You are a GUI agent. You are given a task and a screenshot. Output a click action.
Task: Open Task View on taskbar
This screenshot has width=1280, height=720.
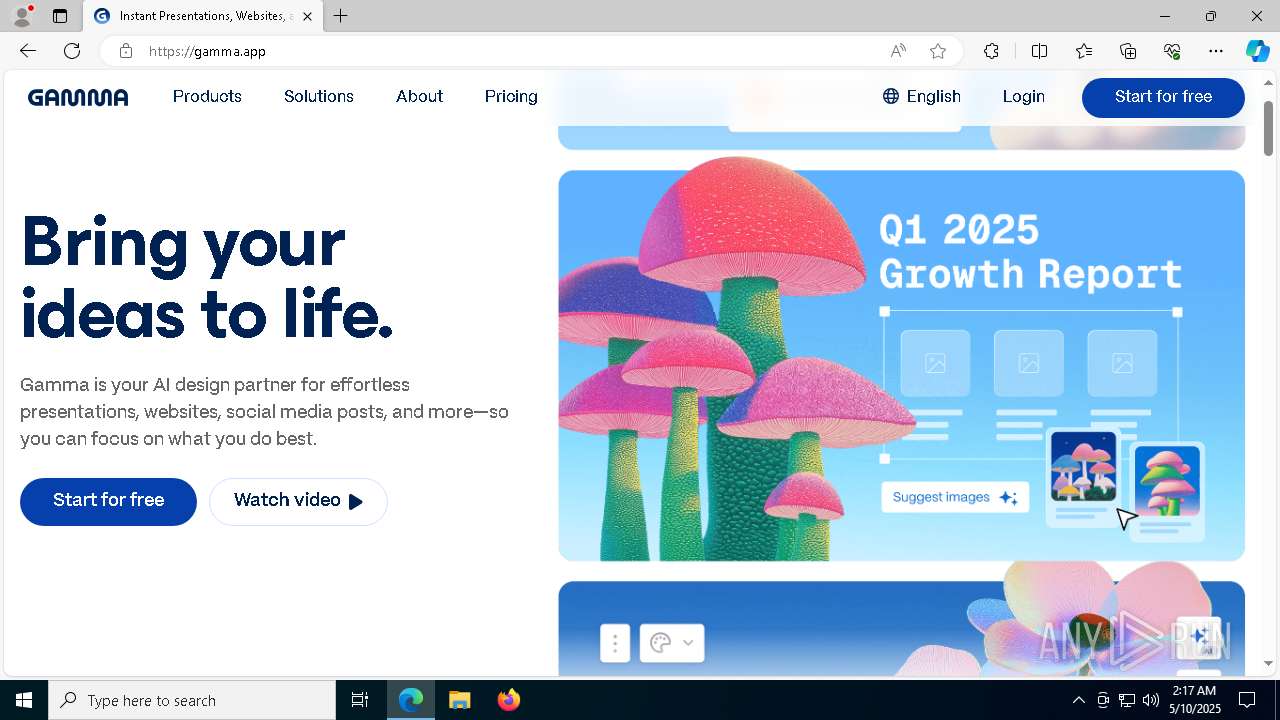360,700
